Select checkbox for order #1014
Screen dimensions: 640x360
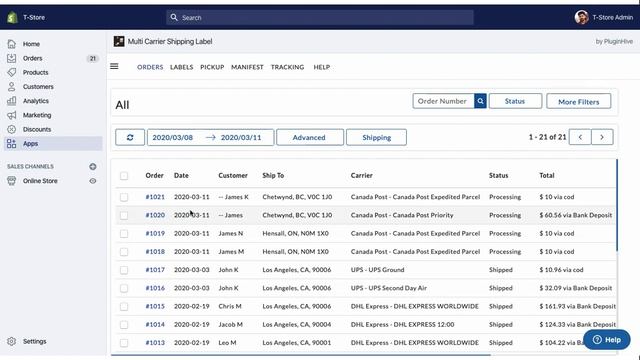point(124,324)
